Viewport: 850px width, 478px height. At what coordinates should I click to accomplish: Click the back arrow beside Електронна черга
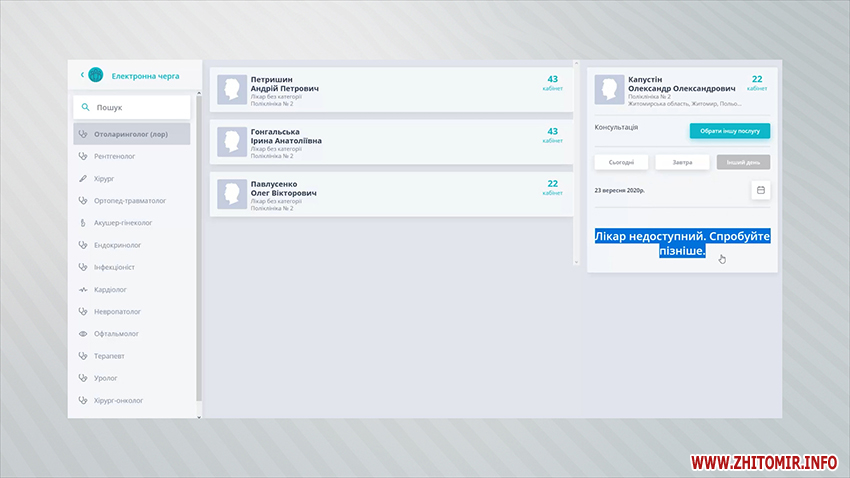pyautogui.click(x=82, y=74)
